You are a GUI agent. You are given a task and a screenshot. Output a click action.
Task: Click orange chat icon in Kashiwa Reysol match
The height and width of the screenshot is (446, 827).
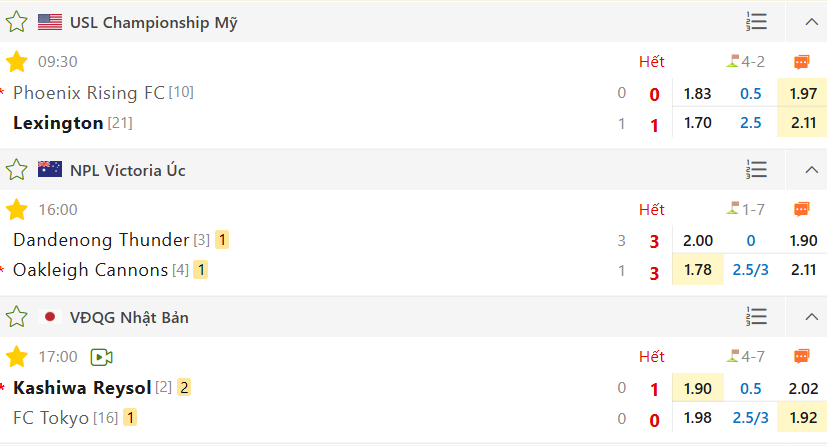(x=801, y=356)
